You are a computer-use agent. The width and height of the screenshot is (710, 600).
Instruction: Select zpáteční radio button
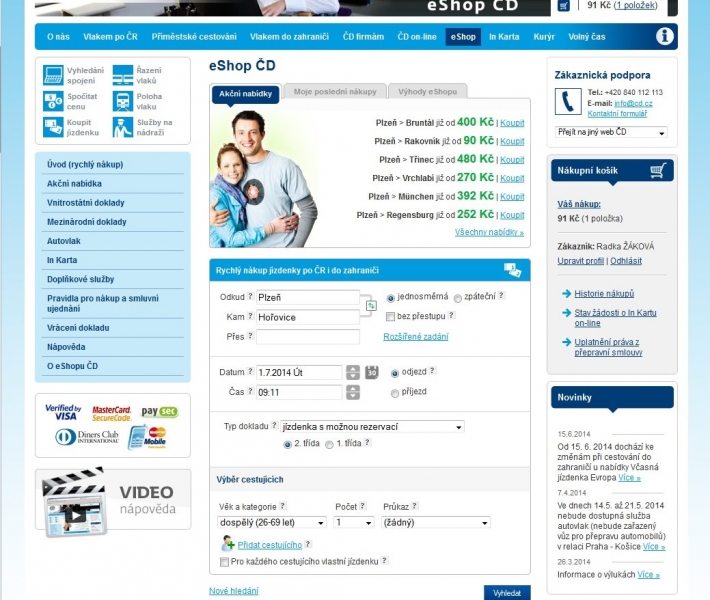point(458,298)
